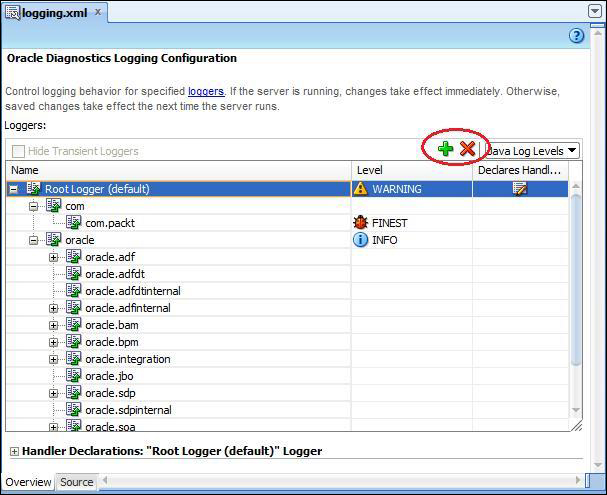Click the INFO icon on the oracle row

(x=360, y=240)
